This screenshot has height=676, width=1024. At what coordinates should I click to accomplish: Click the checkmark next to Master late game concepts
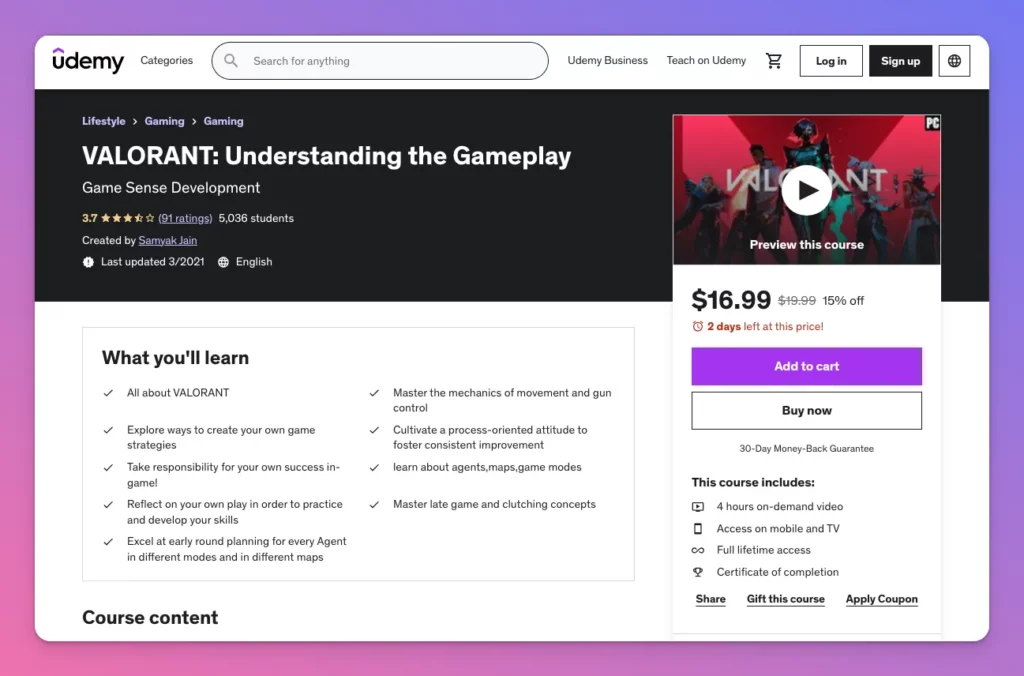point(375,503)
